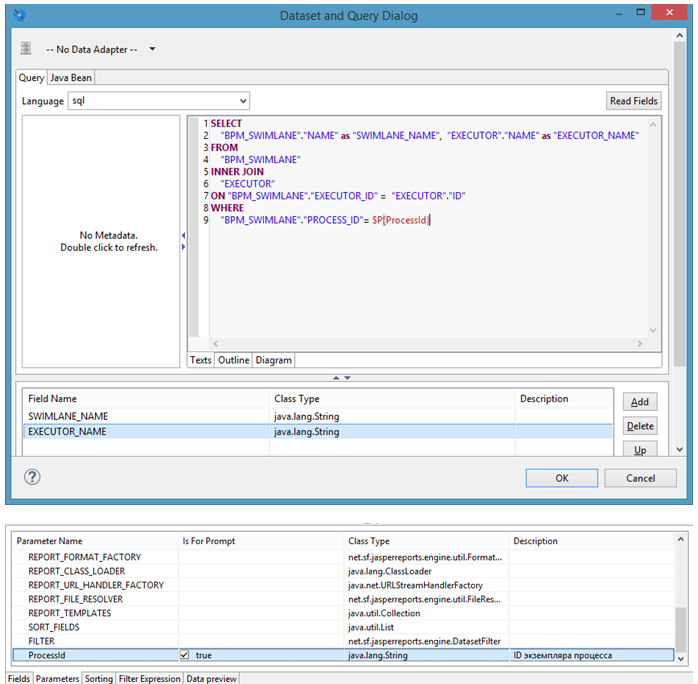Toggle the ProcessId Is For Prompt checkbox

click(185, 655)
